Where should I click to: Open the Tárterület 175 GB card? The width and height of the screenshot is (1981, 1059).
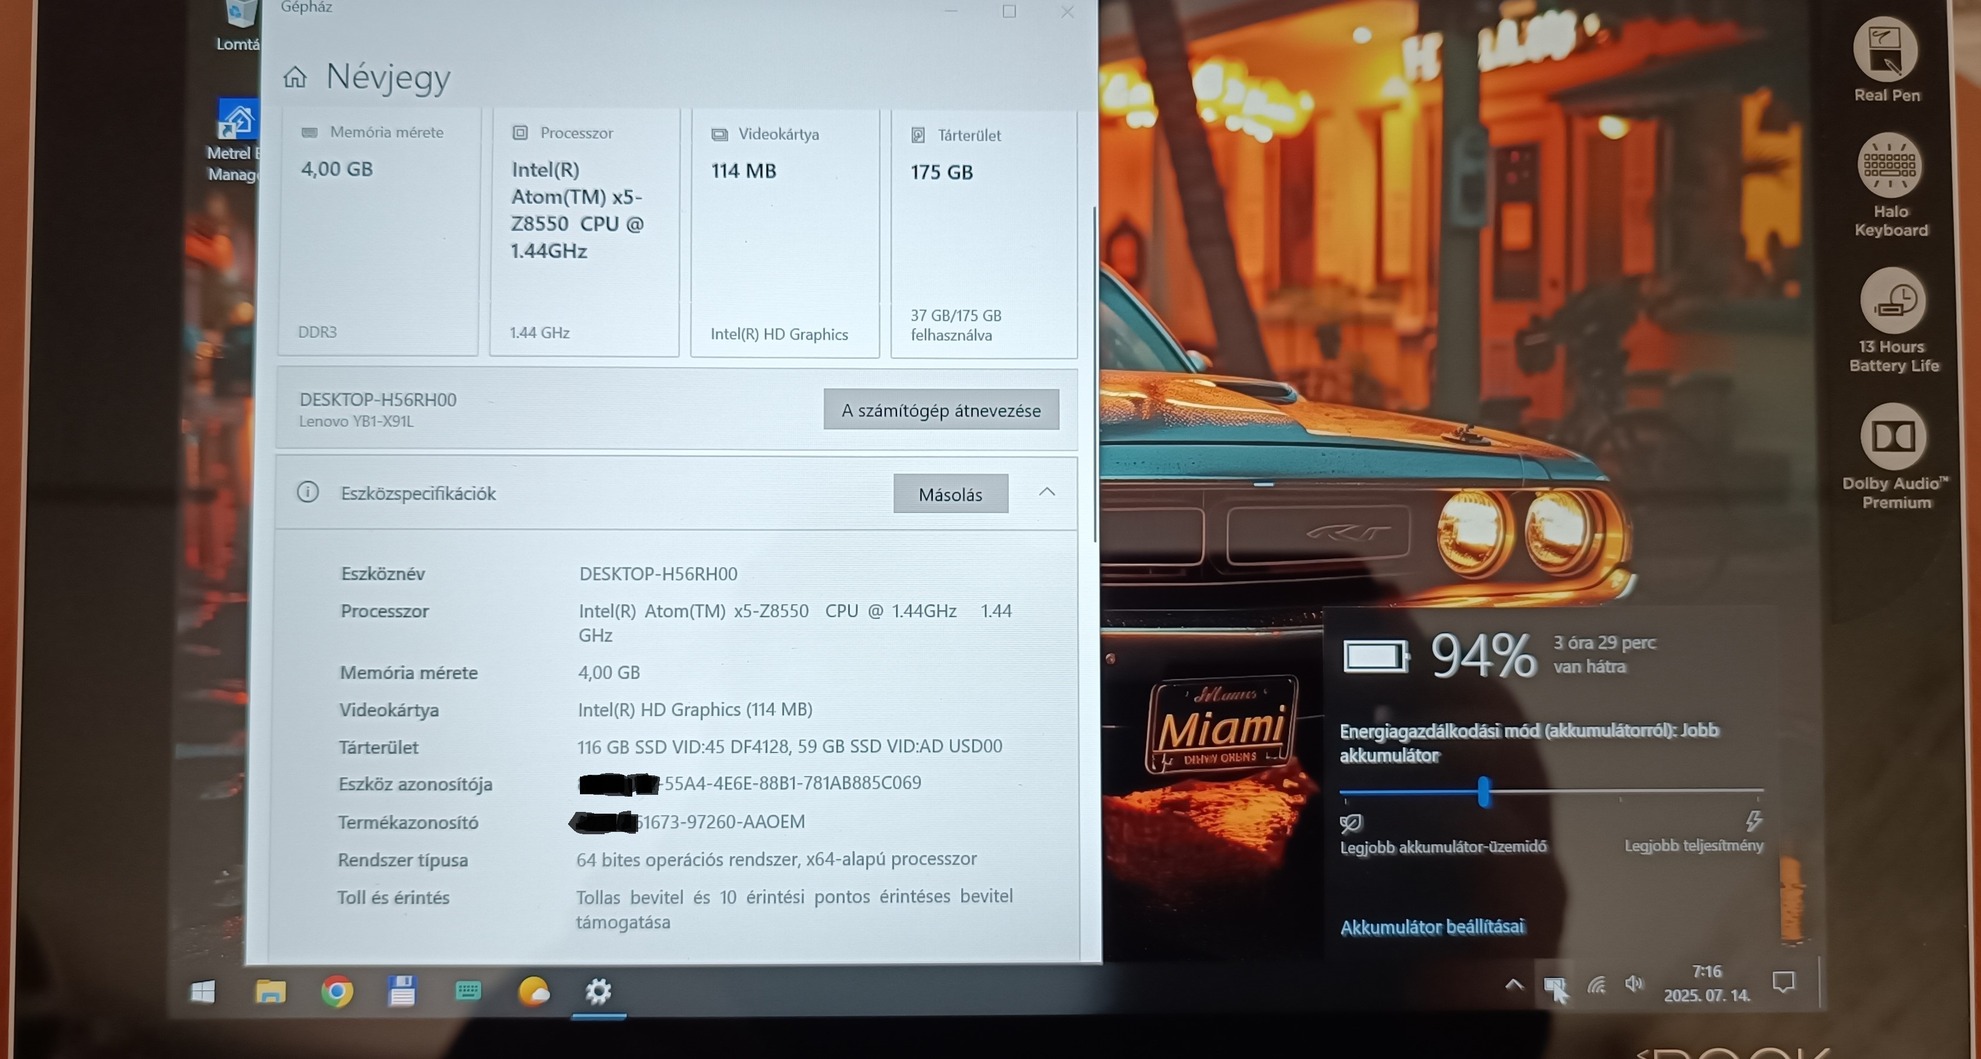[x=984, y=235]
